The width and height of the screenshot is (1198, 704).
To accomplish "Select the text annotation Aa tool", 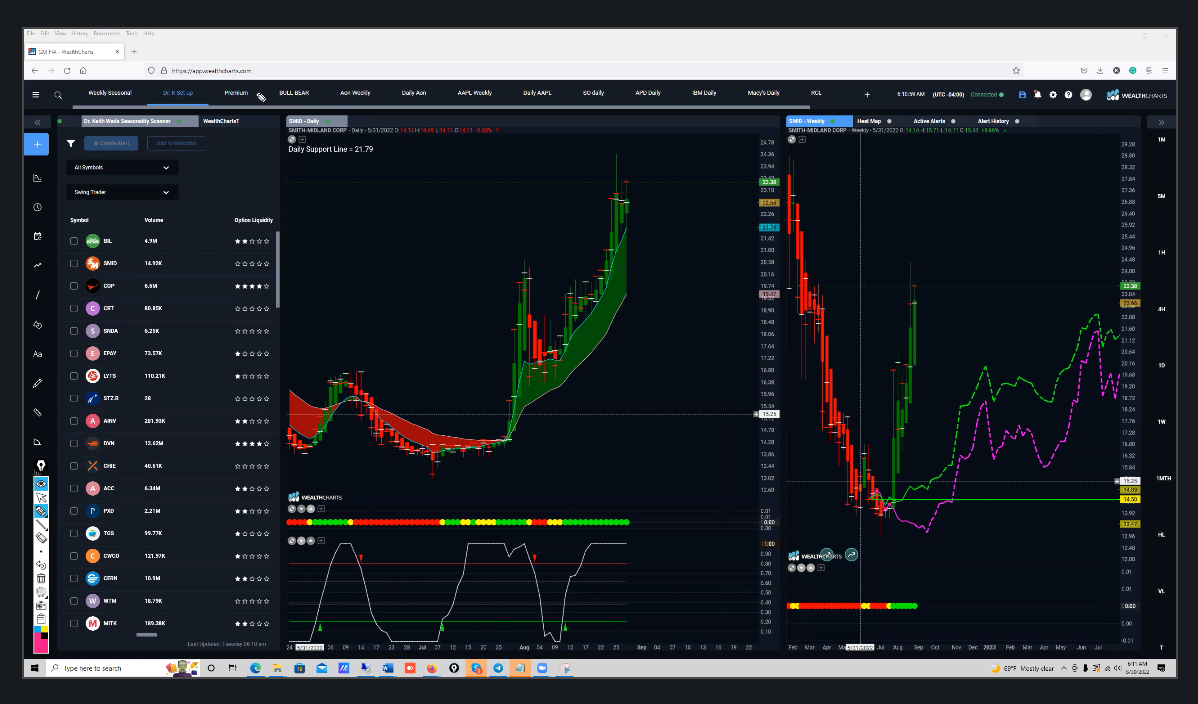I will coord(37,354).
